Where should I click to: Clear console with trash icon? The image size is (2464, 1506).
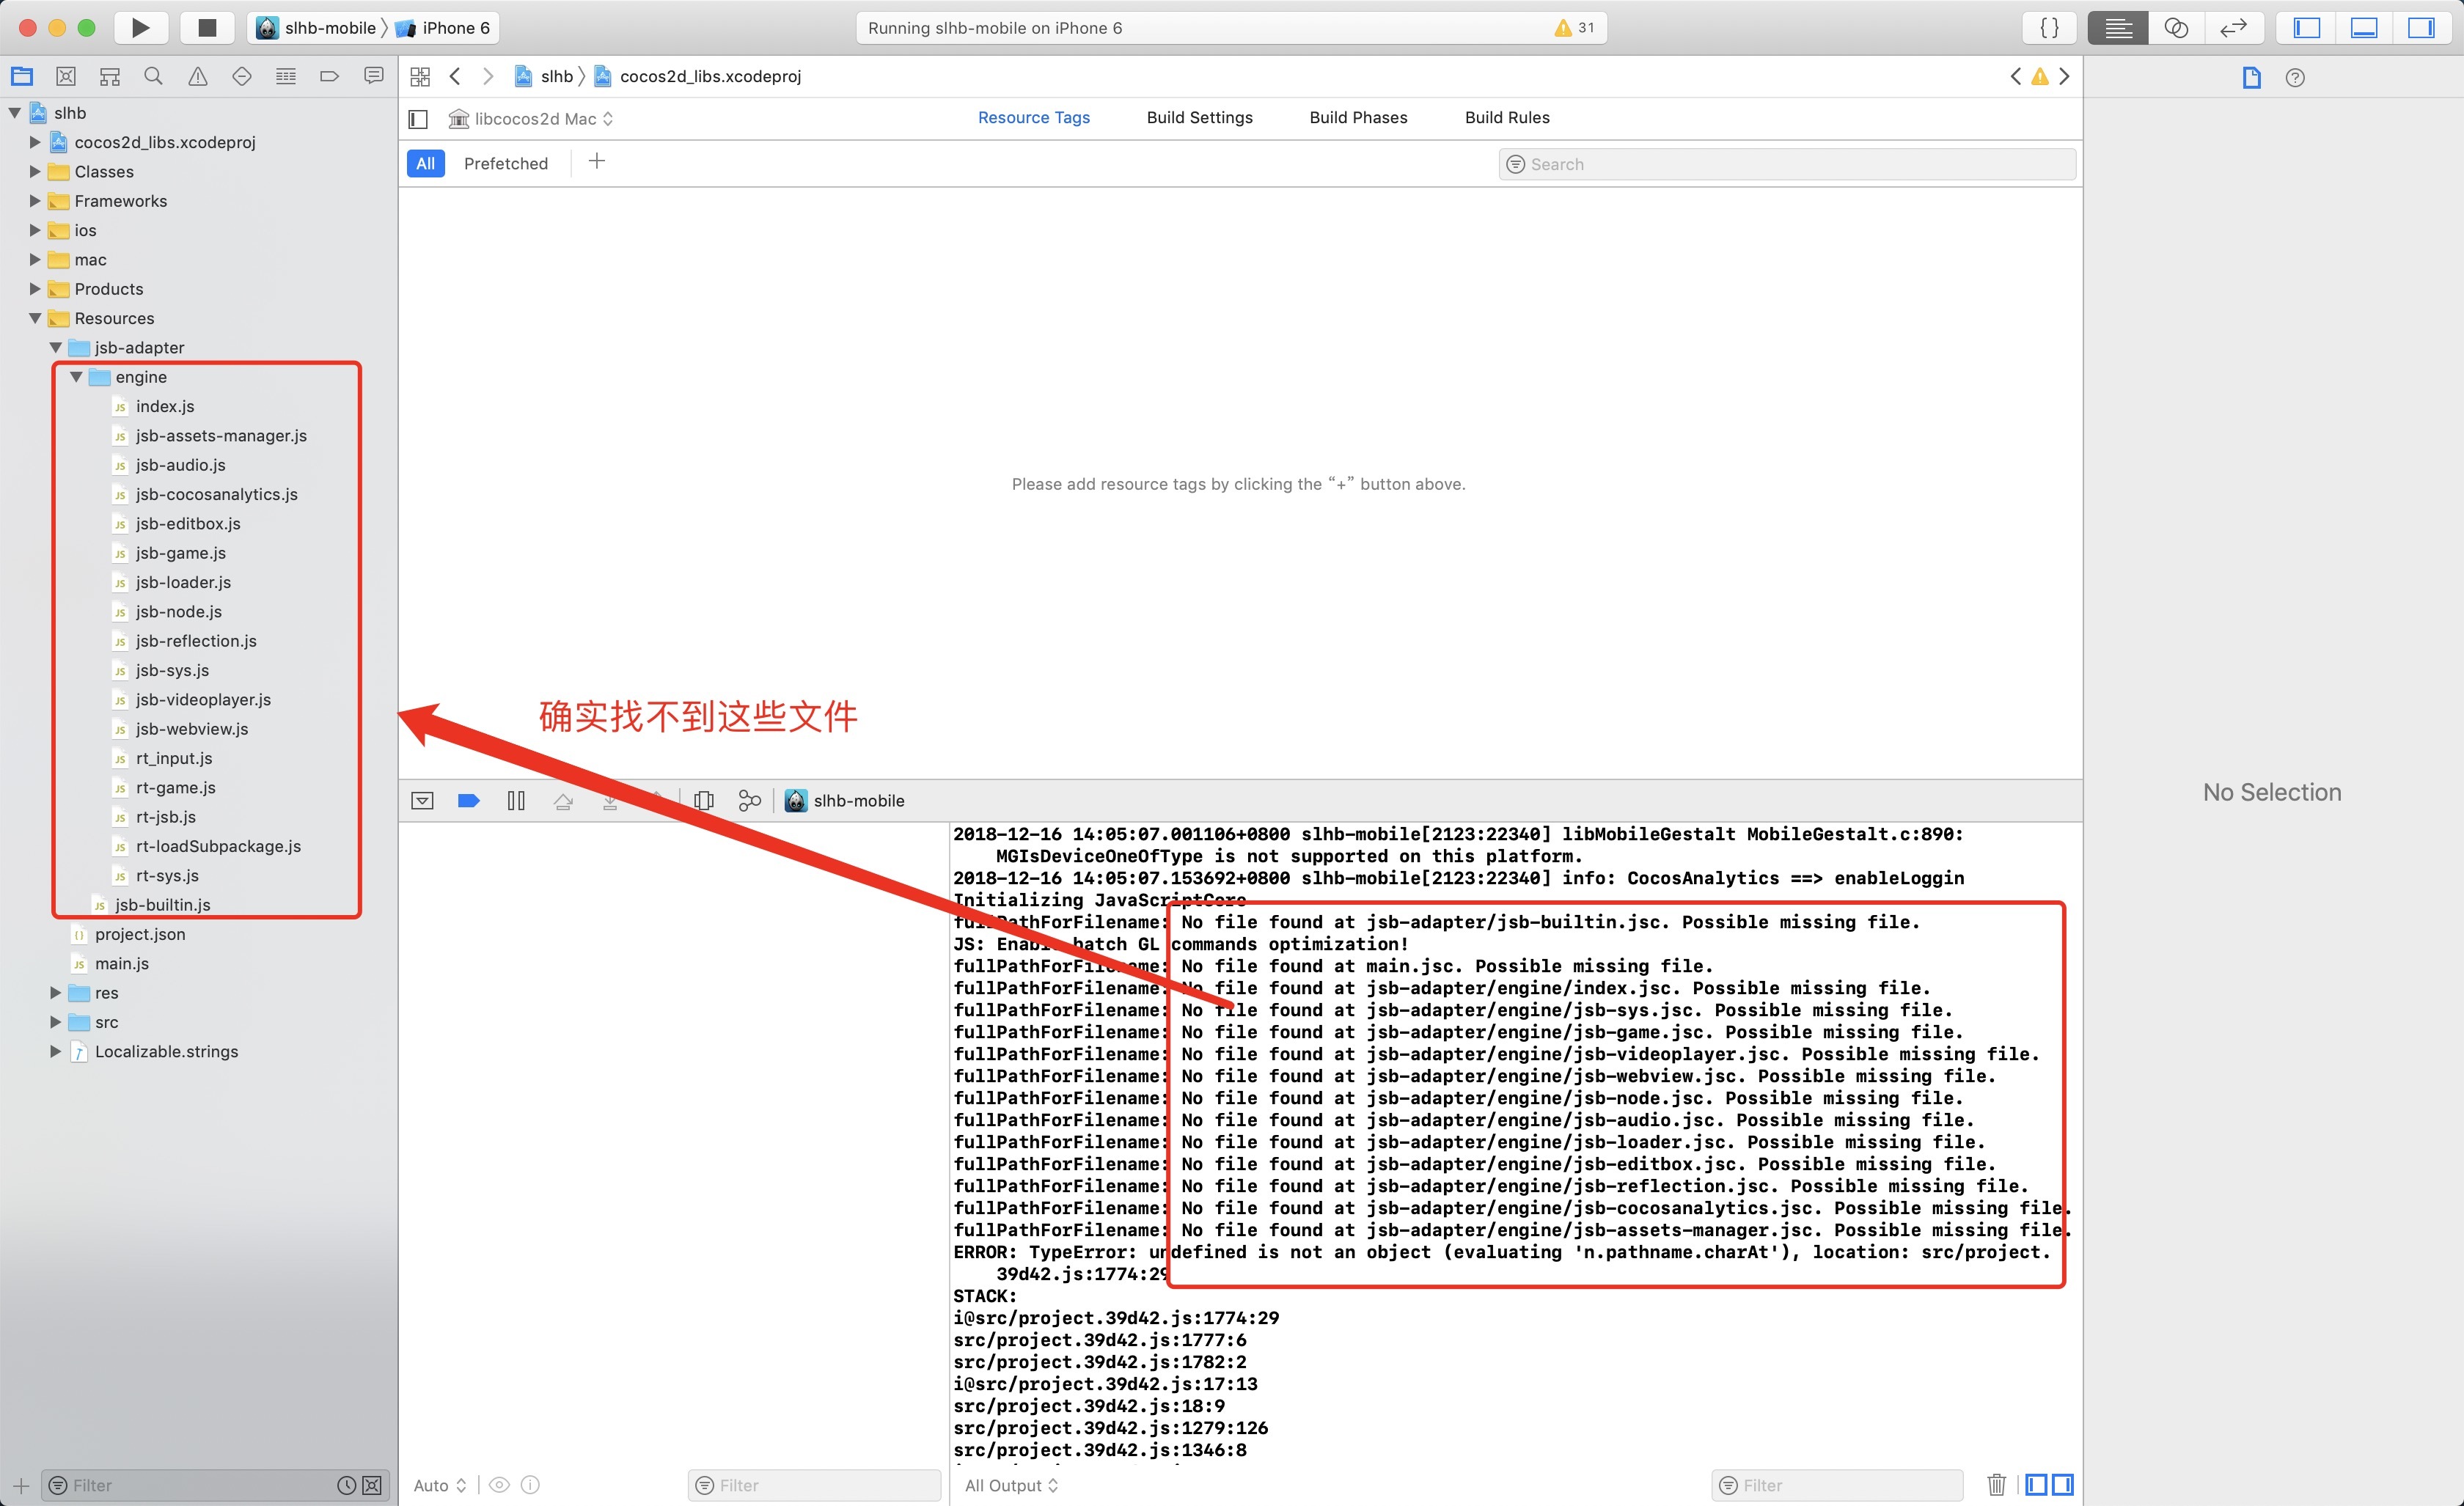(x=1996, y=1485)
